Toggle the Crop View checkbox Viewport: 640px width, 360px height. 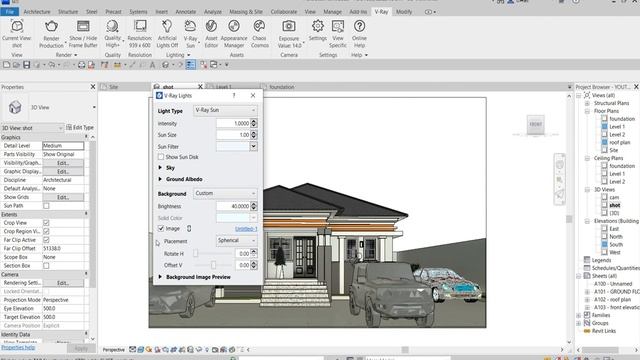(x=46, y=223)
